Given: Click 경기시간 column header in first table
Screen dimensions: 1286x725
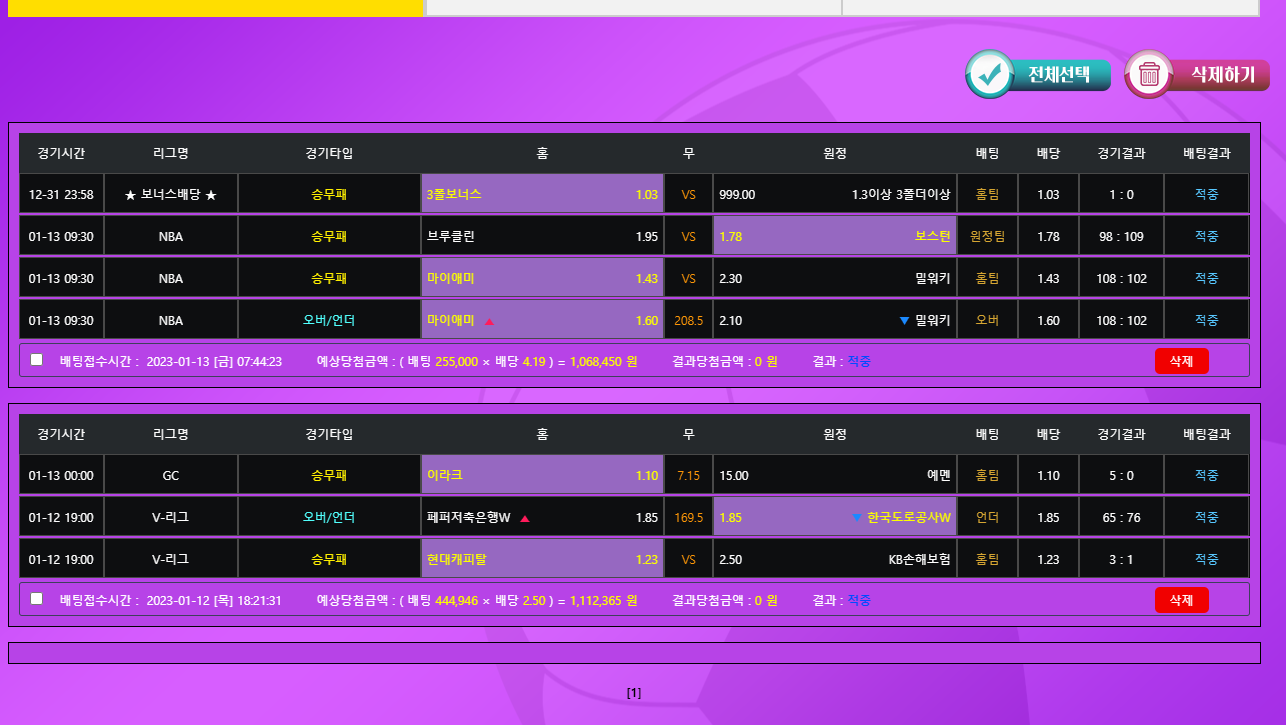Looking at the screenshot, I should coord(61,153).
